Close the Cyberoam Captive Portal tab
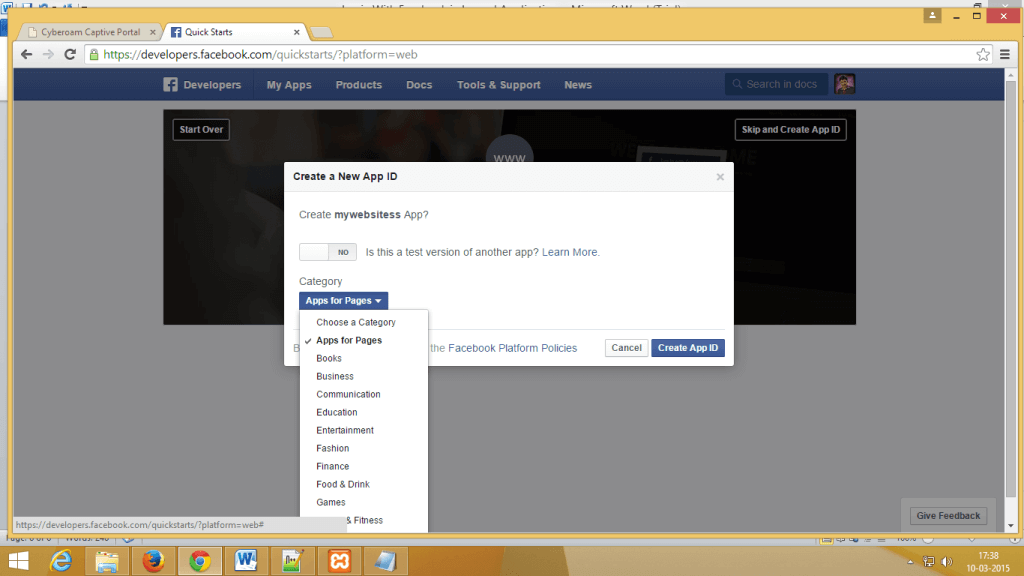Viewport: 1024px width, 576px height. [x=153, y=32]
